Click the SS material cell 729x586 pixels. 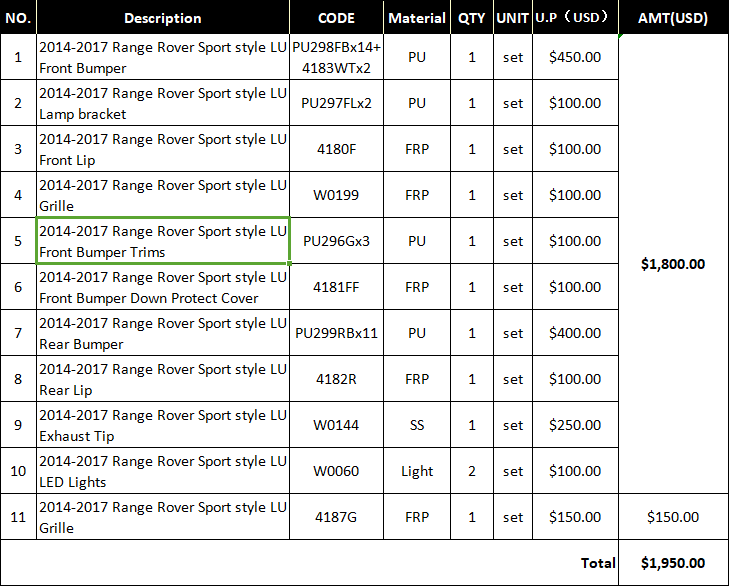pyautogui.click(x=417, y=425)
